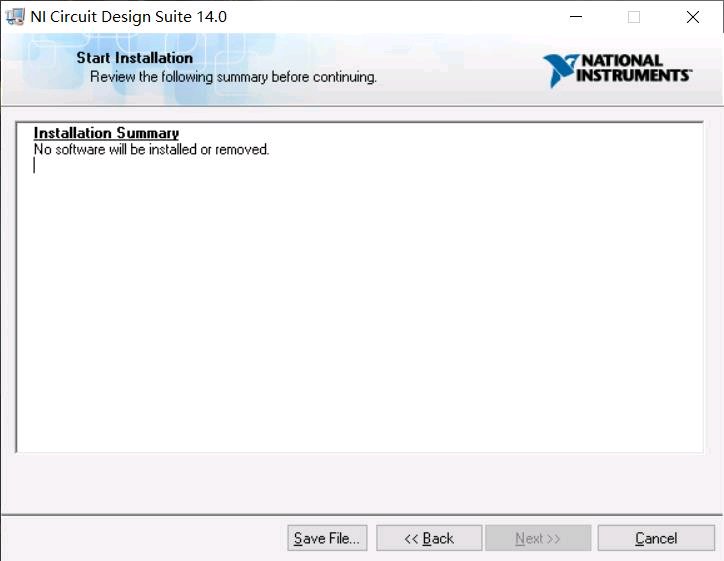Click 'Review the following summary before continuing.' text
724x561 pixels.
[x=233, y=77]
